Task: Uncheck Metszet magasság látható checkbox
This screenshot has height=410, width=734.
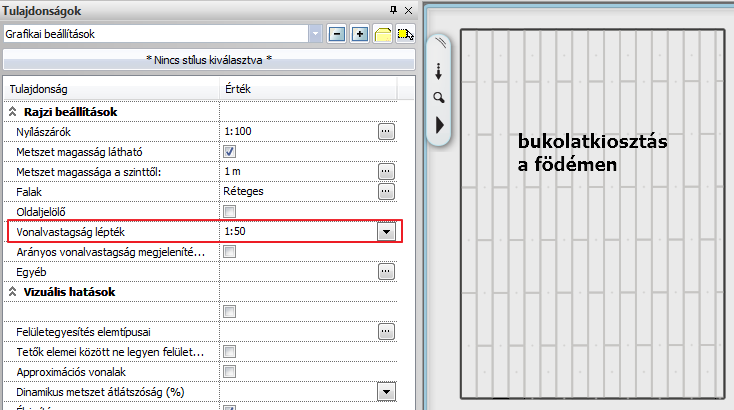Action: pyautogui.click(x=229, y=151)
